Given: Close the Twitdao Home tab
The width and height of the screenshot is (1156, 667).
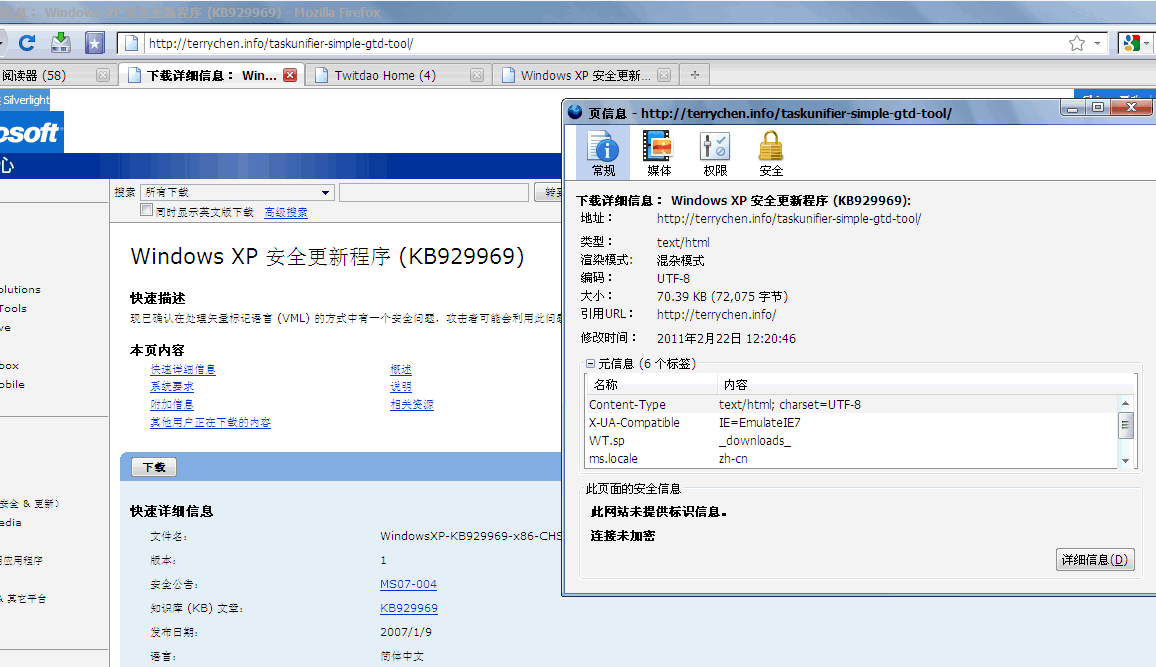Looking at the screenshot, I should click(x=477, y=75).
